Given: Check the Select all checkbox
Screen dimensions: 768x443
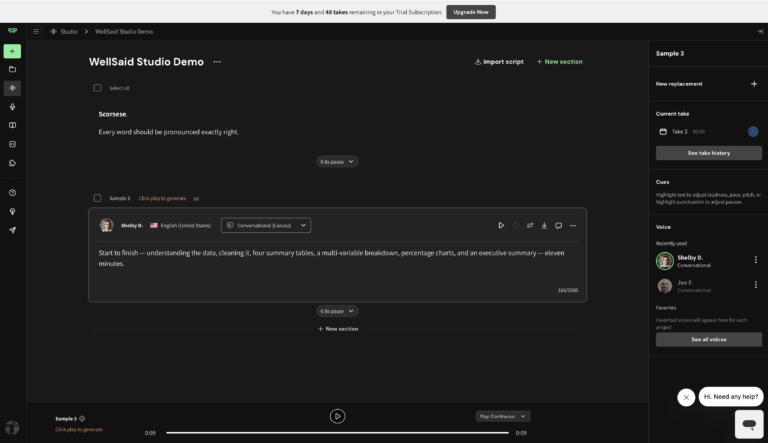Looking at the screenshot, I should point(97,88).
